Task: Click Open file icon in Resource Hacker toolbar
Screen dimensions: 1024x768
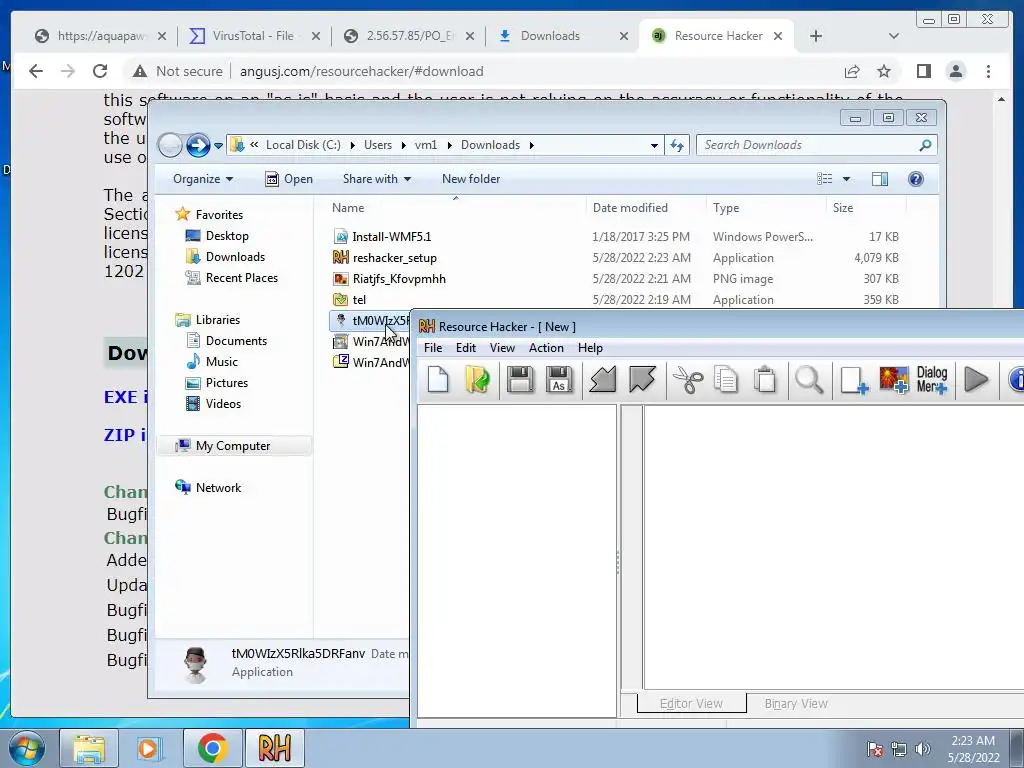Action: point(477,379)
